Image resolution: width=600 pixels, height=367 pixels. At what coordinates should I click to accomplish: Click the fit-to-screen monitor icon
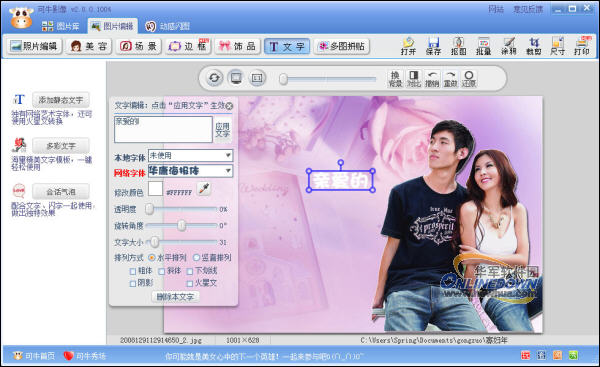pos(236,78)
